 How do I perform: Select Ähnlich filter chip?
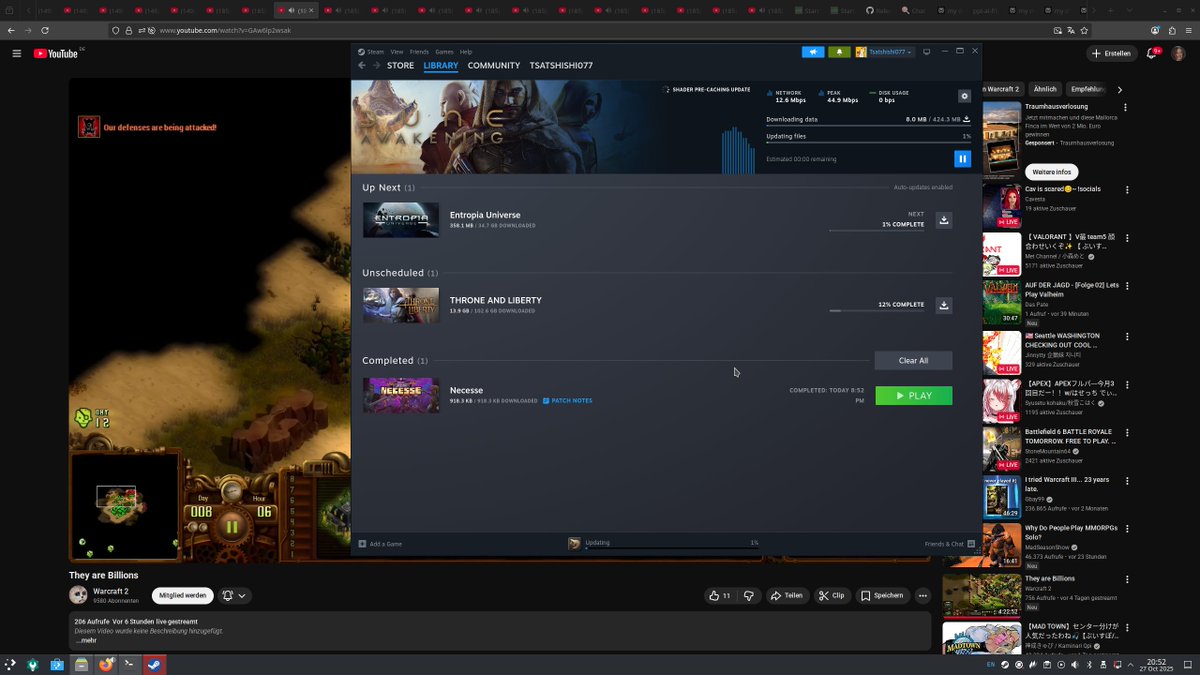[1045, 89]
